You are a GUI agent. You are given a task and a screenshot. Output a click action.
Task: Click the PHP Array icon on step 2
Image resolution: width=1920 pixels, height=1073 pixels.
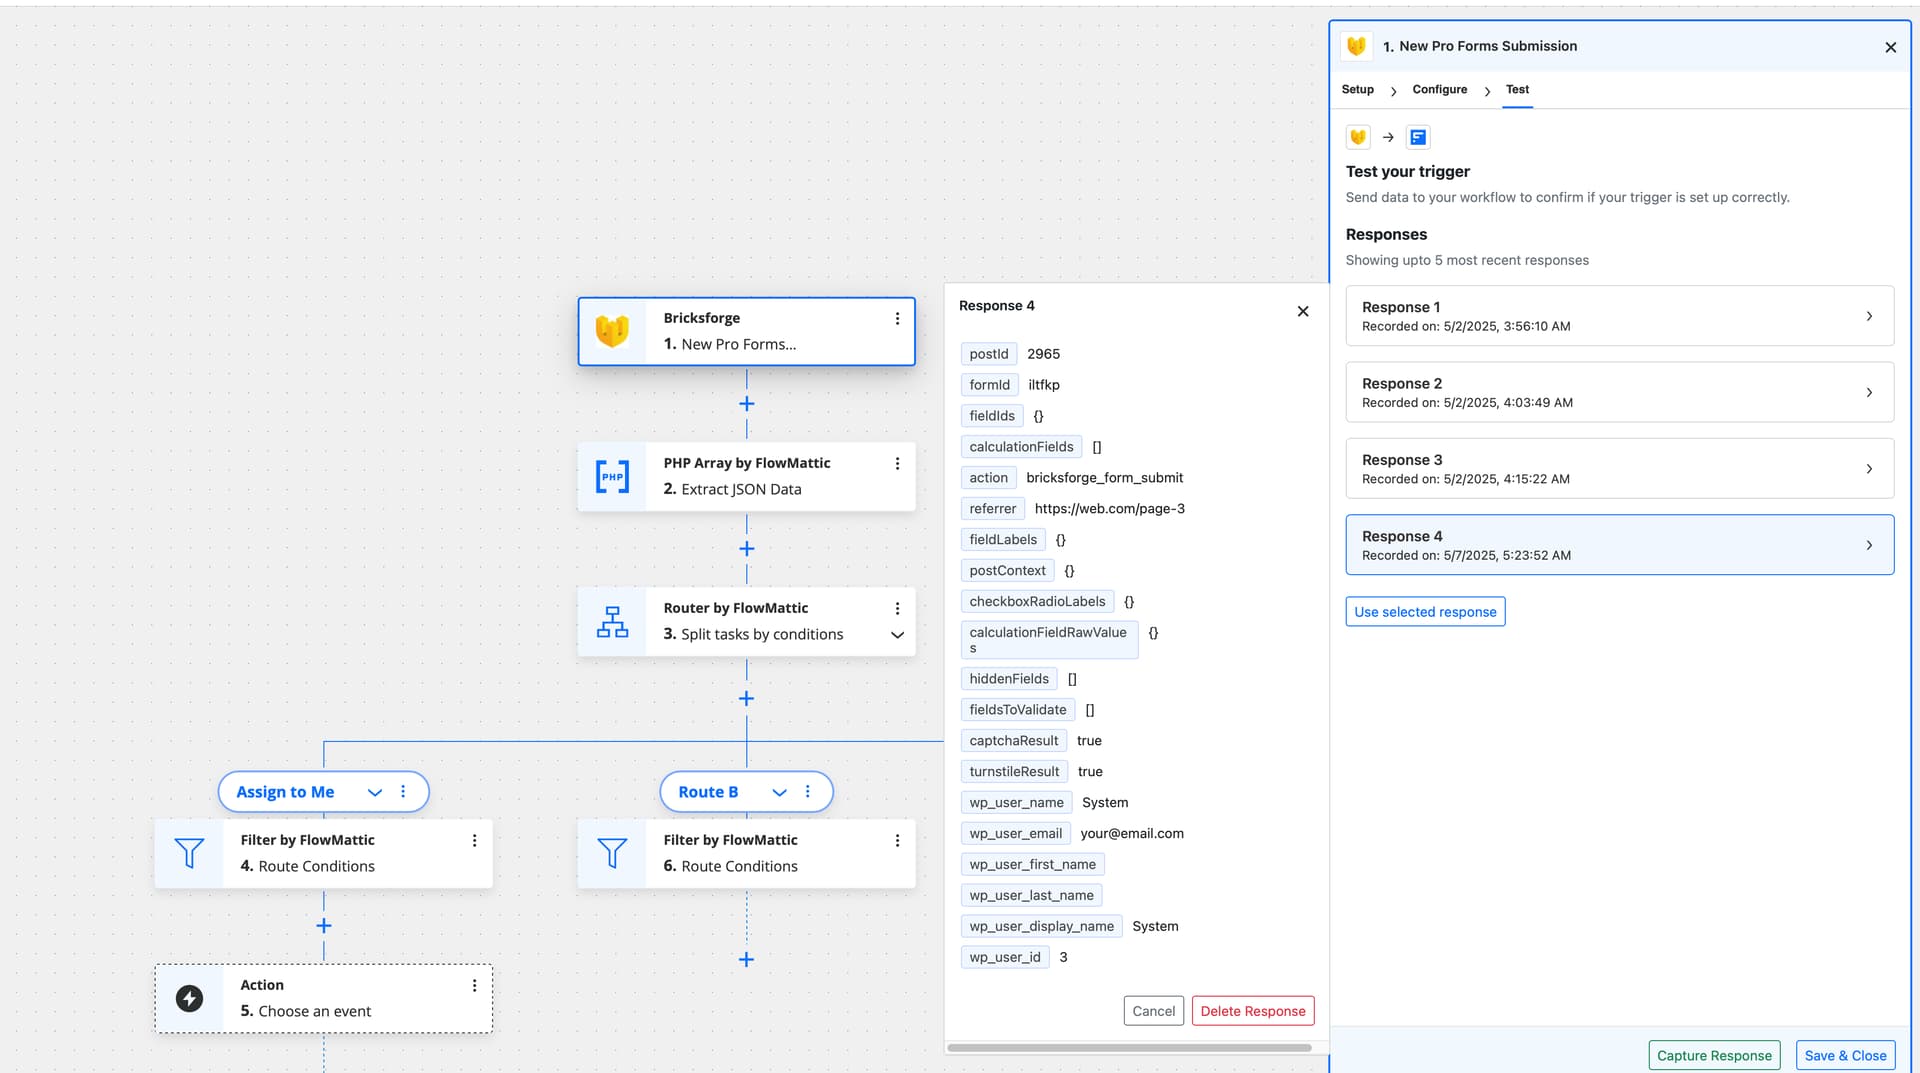(x=612, y=477)
